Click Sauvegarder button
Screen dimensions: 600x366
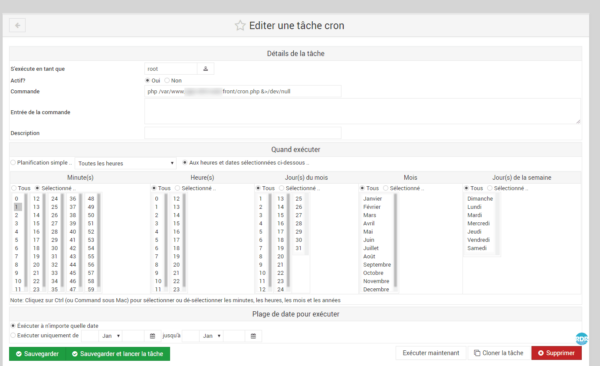(38, 354)
